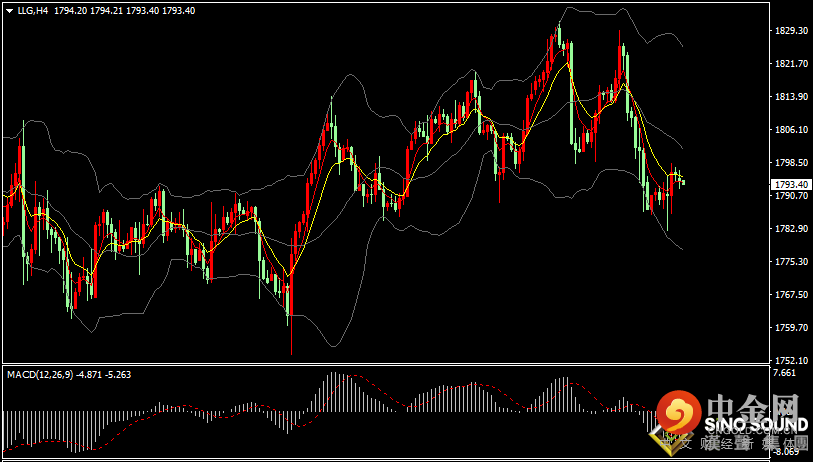This screenshot has height=462, width=813.
Task: Click the 7.661 MACD scale label
Action: click(x=783, y=373)
